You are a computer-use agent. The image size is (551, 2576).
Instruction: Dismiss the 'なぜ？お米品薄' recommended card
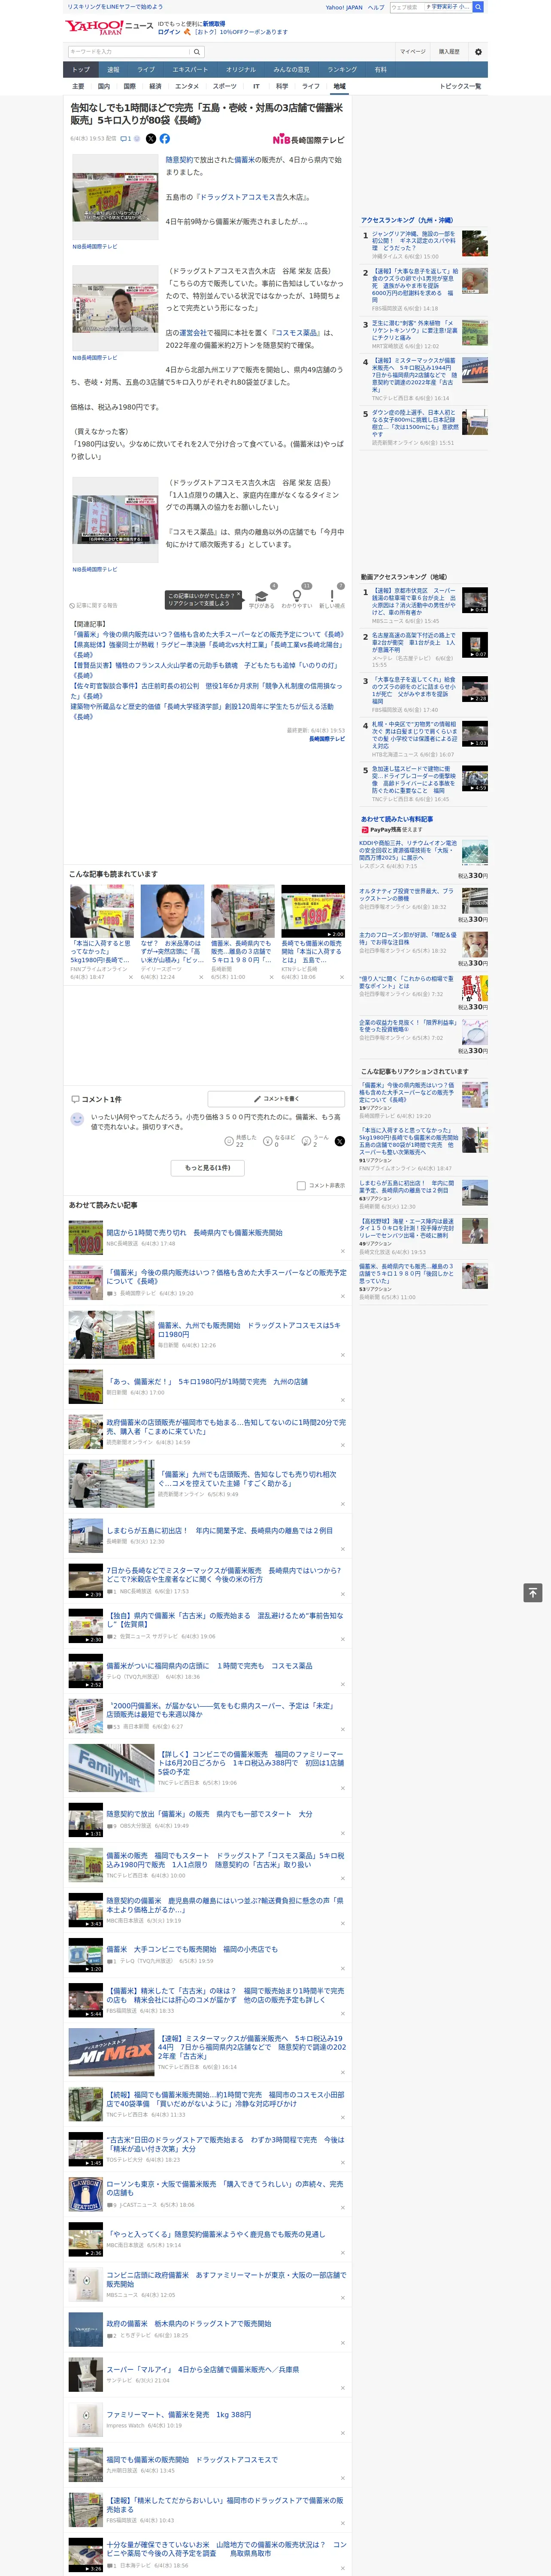[x=200, y=977]
